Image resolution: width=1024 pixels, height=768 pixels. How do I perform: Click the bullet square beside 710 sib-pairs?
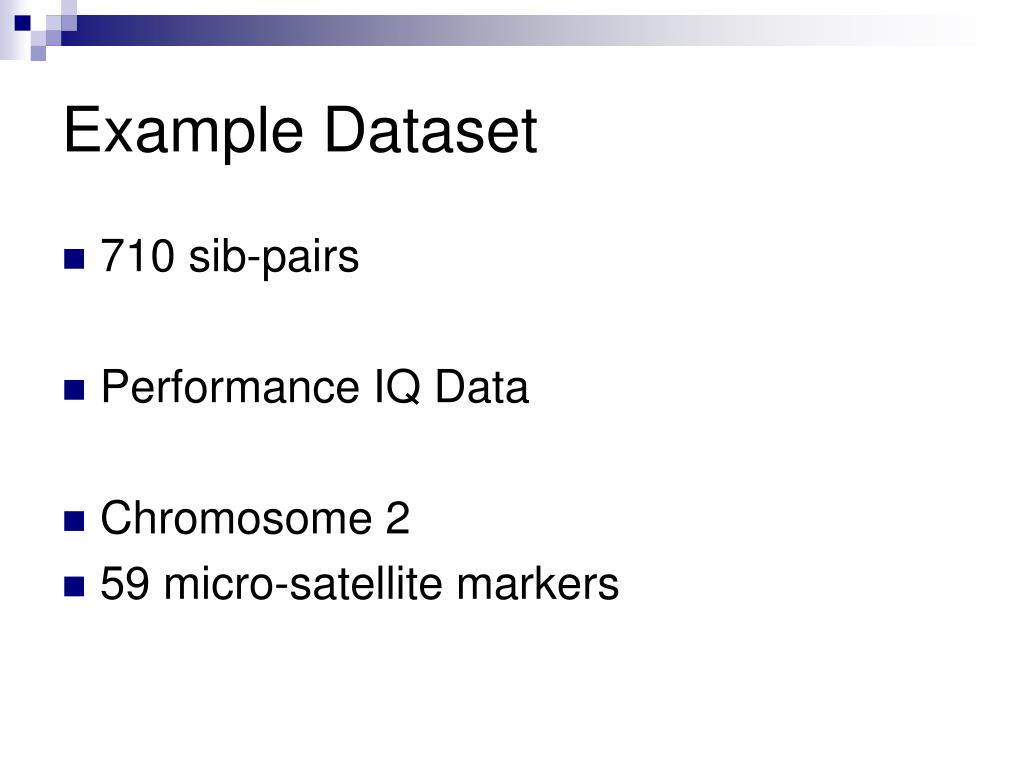point(74,259)
